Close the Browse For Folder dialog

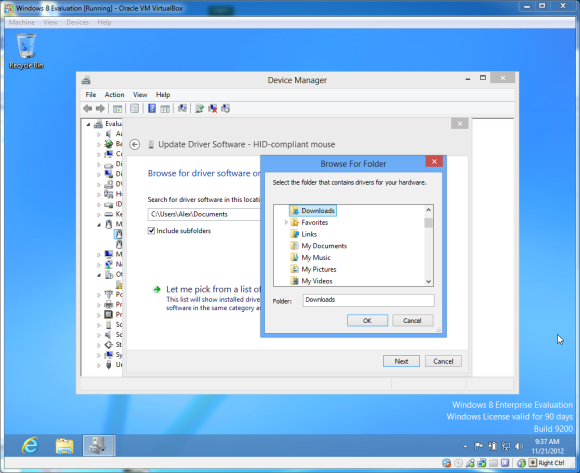[434, 161]
